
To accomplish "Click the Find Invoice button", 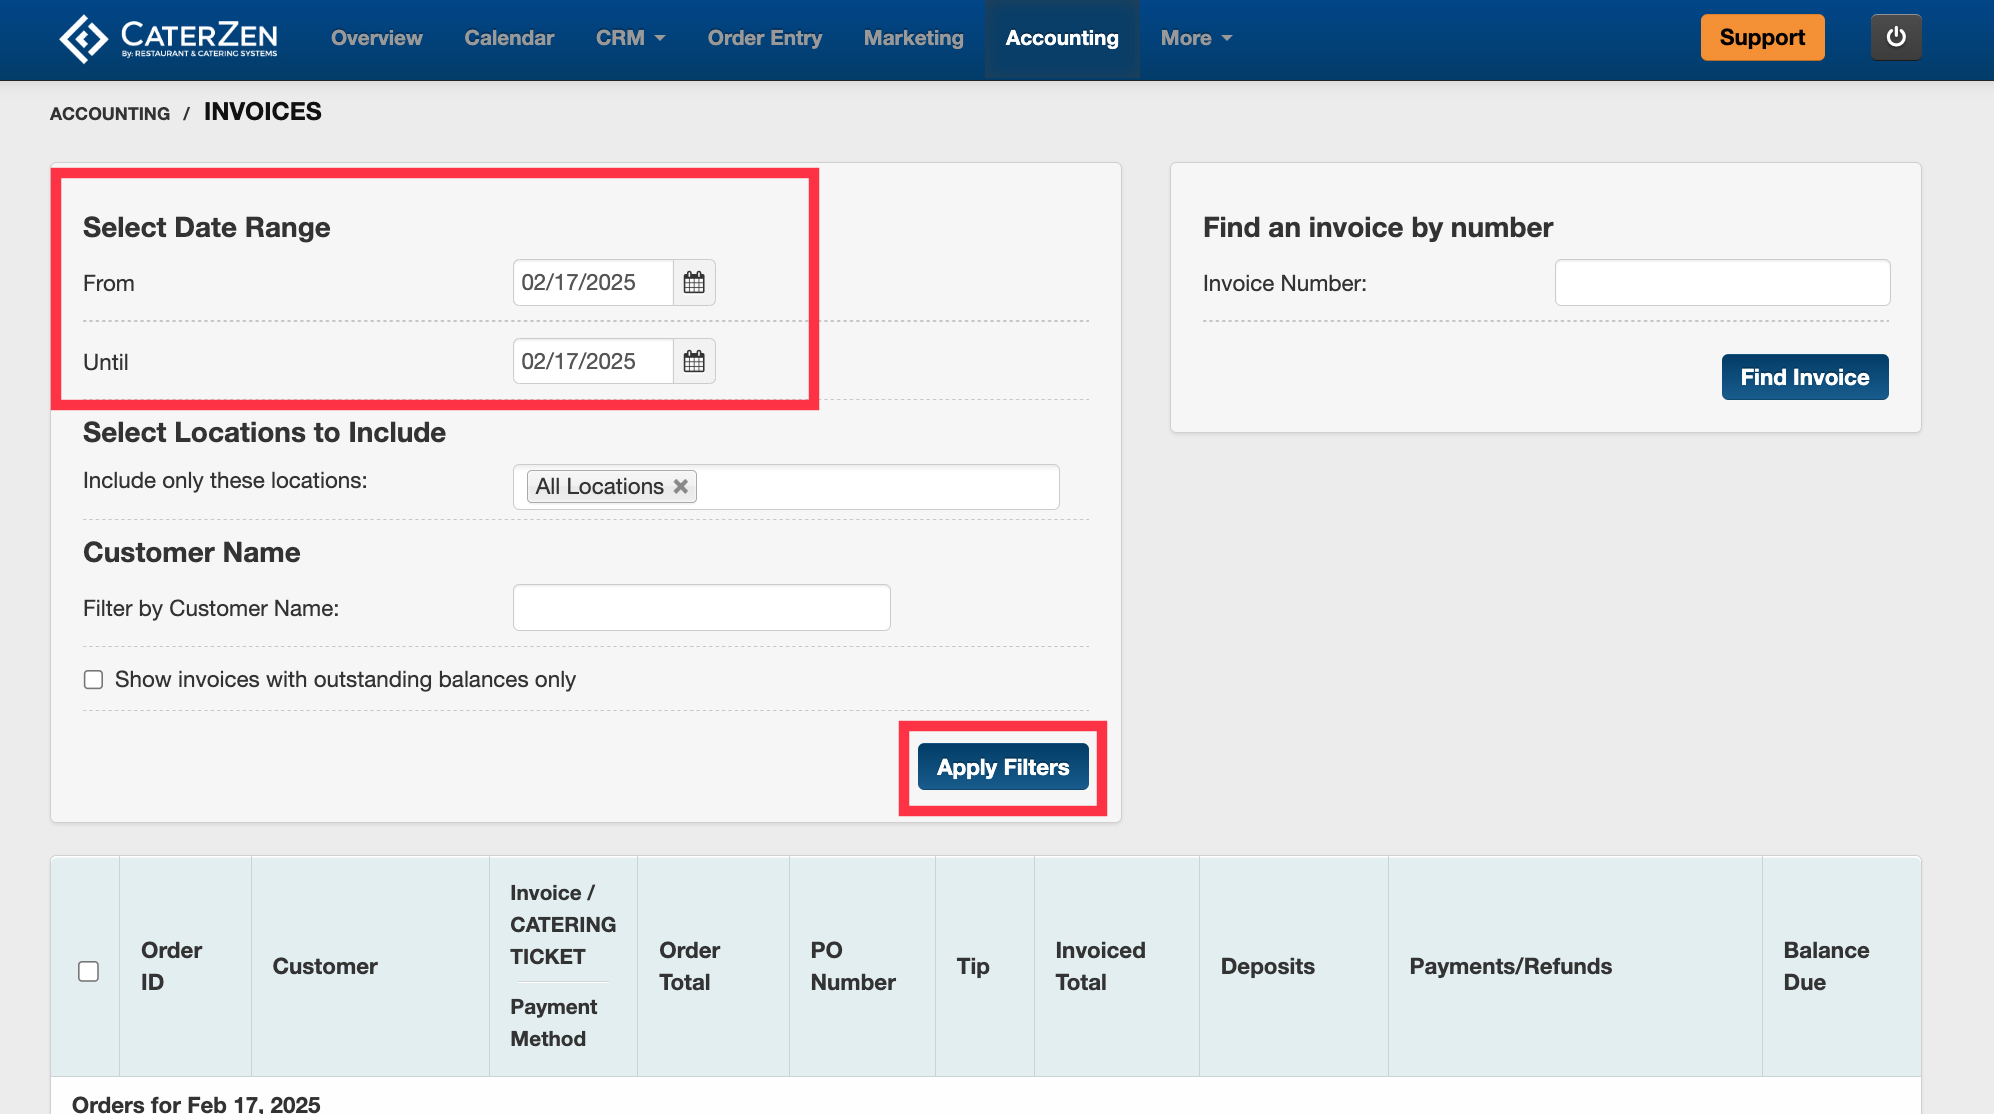I will tap(1804, 377).
